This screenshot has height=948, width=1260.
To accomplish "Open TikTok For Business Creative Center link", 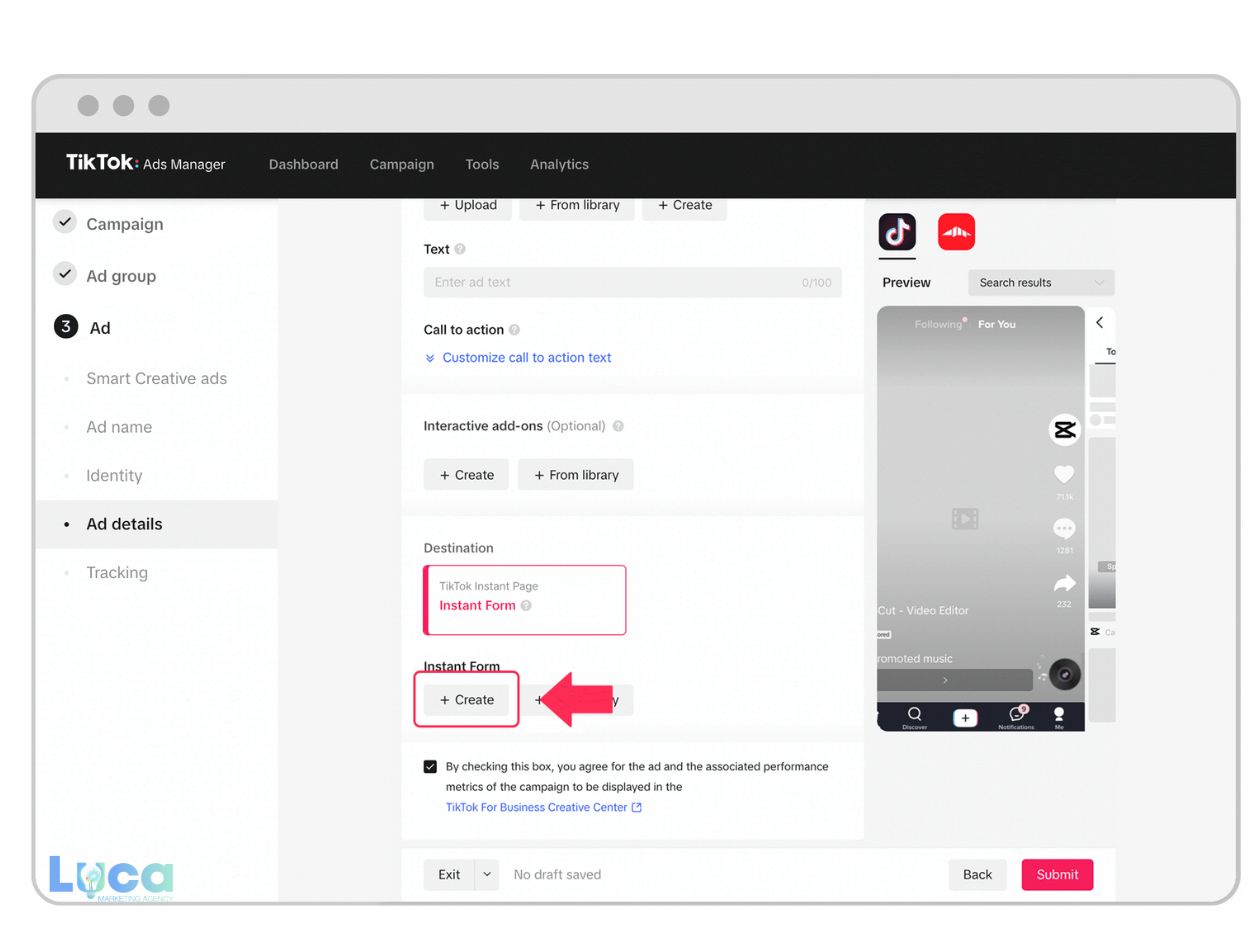I will 543,807.
